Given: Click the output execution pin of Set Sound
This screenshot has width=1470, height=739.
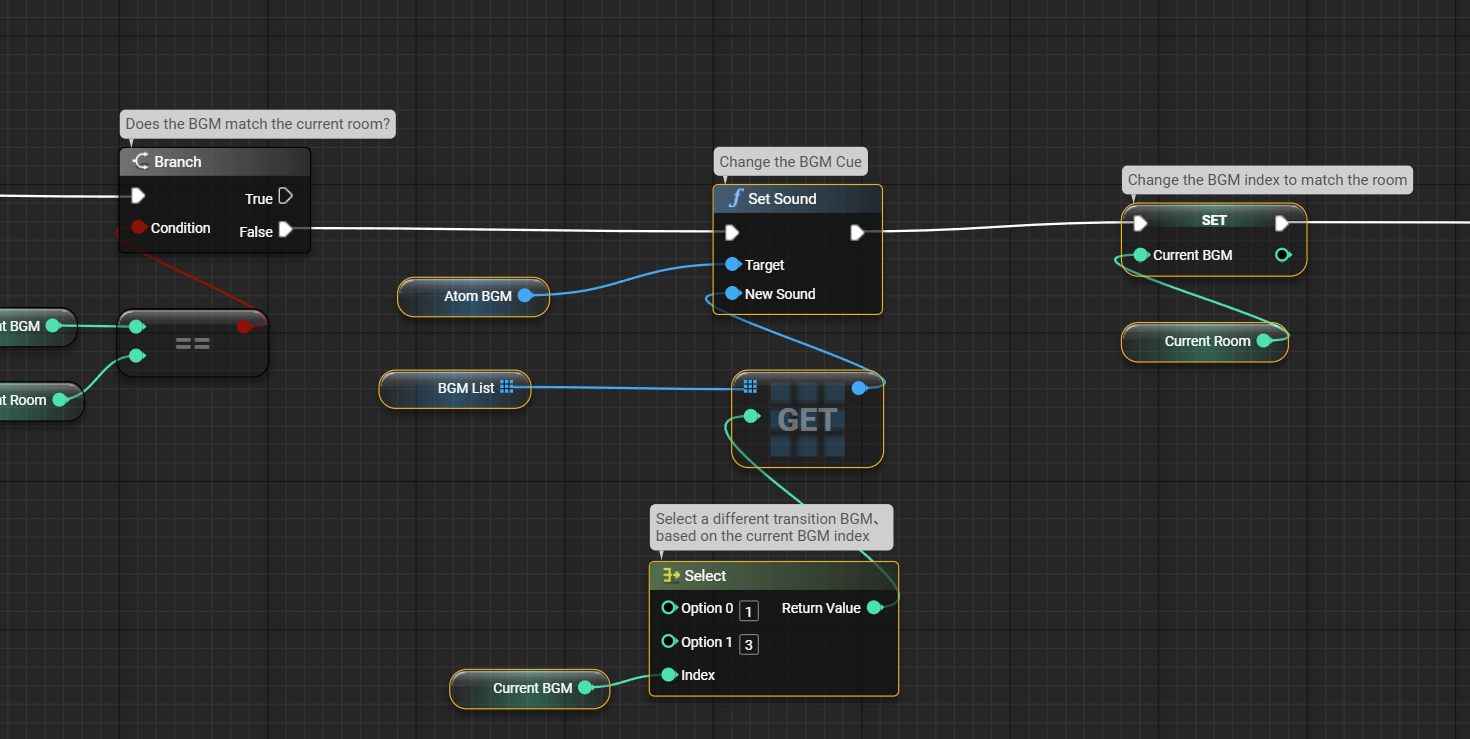Looking at the screenshot, I should pos(857,233).
